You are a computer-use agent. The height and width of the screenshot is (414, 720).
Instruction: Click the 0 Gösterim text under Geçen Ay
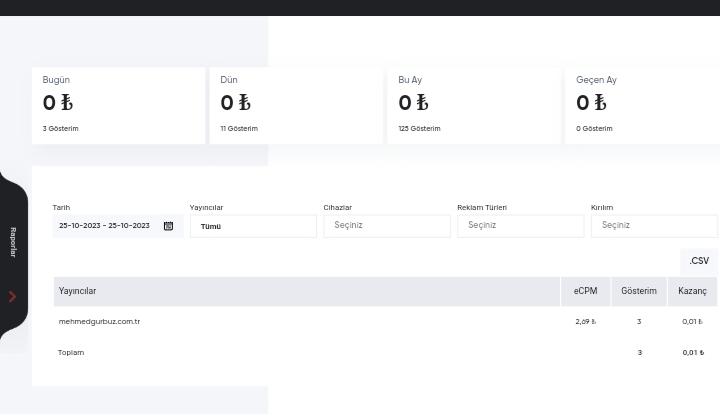(594, 129)
